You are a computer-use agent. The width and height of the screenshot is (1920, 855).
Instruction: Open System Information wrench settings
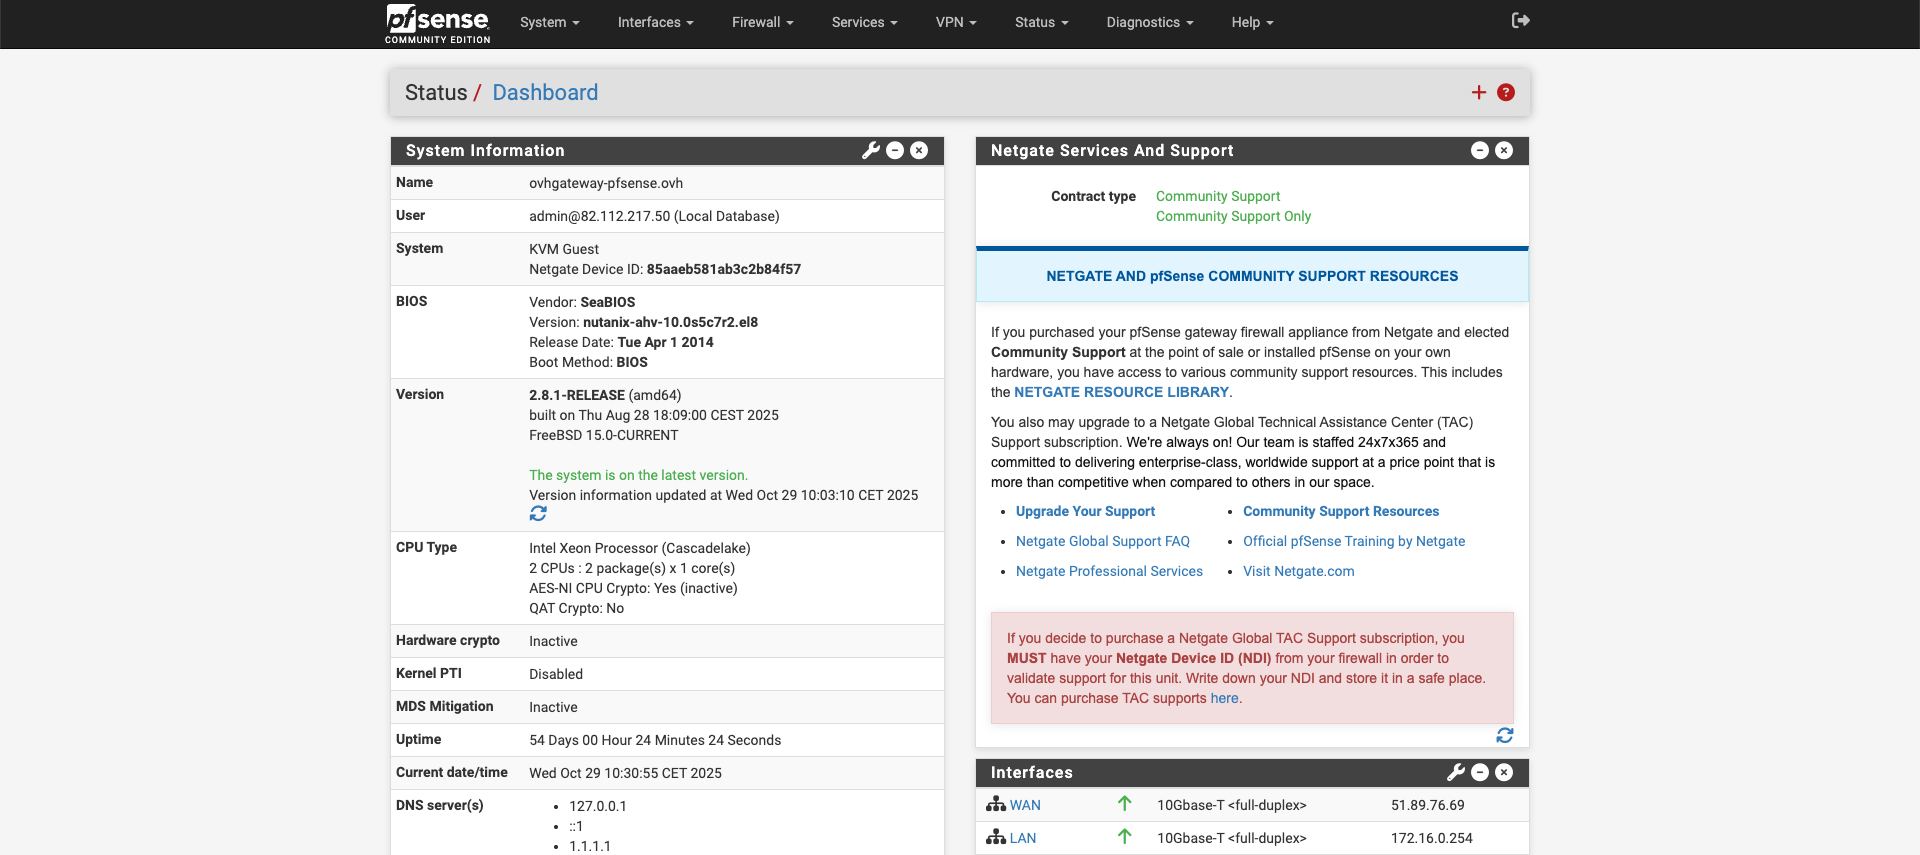pos(870,150)
